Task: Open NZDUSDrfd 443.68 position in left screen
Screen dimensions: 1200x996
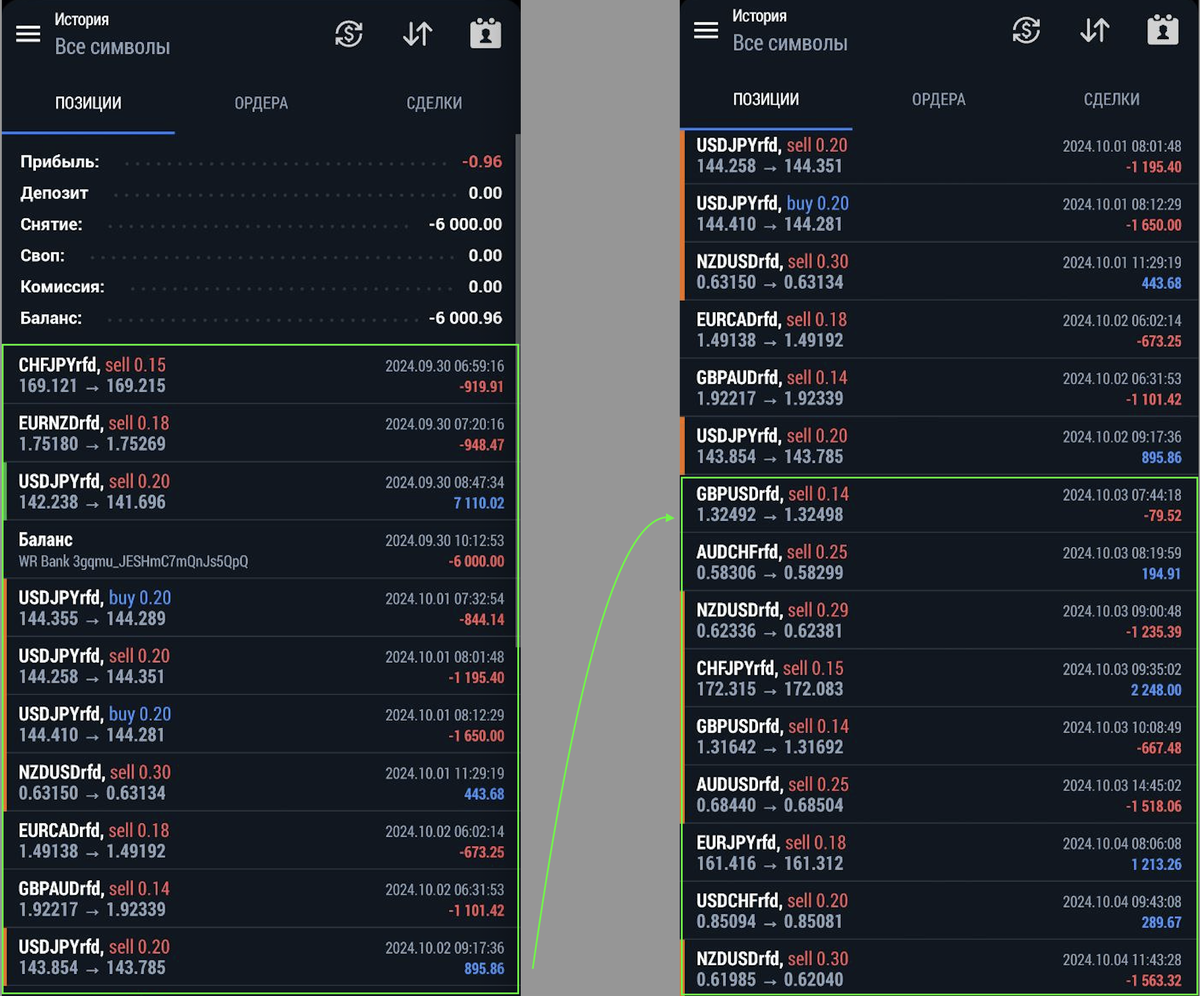Action: (261, 782)
